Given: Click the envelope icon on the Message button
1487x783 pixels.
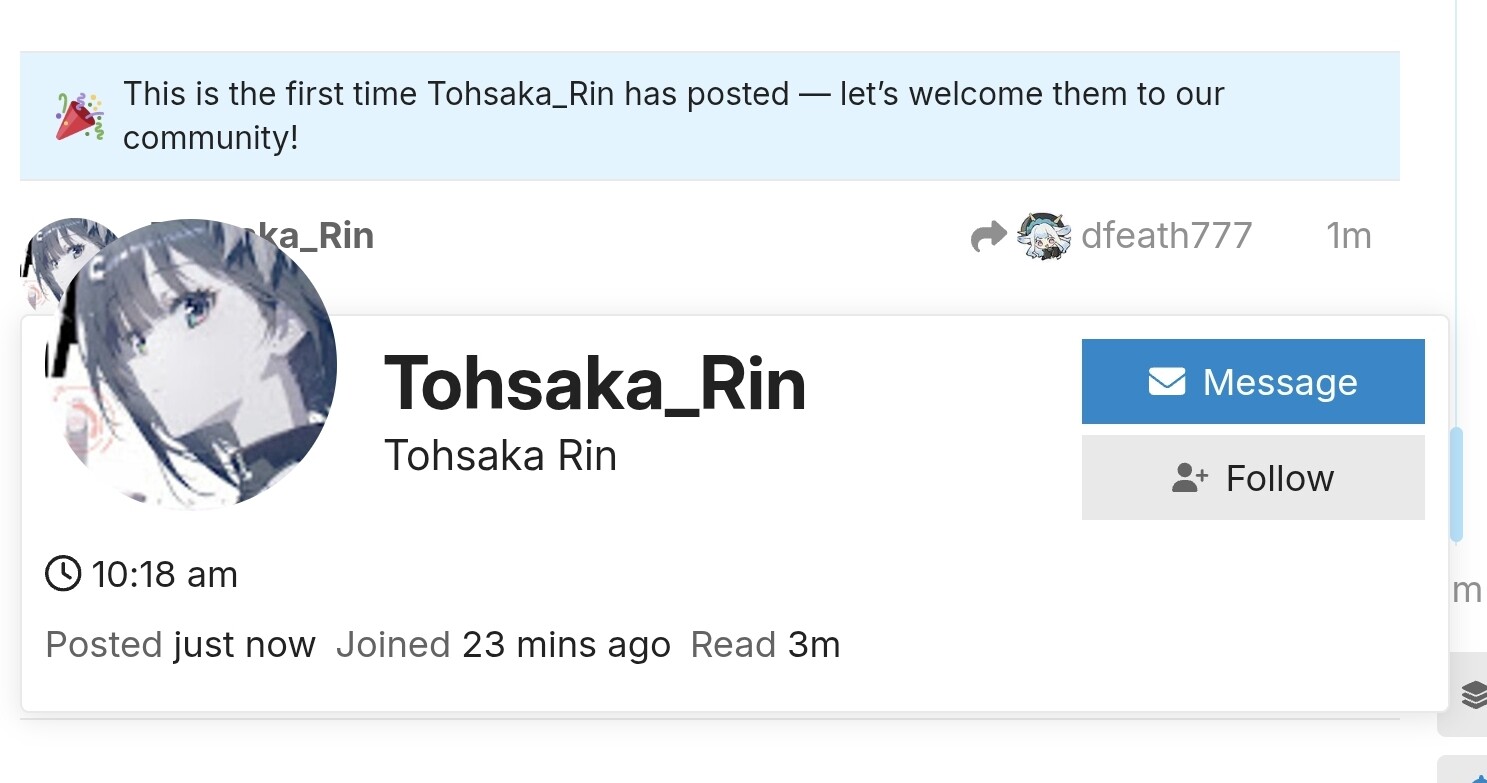Looking at the screenshot, I should coord(1166,381).
